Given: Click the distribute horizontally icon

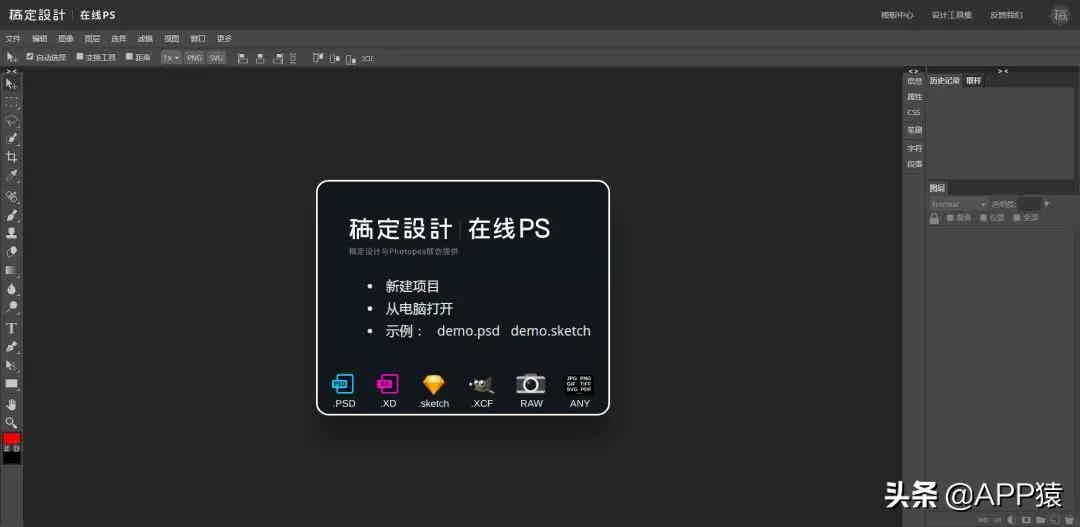Looking at the screenshot, I should coord(368,59).
